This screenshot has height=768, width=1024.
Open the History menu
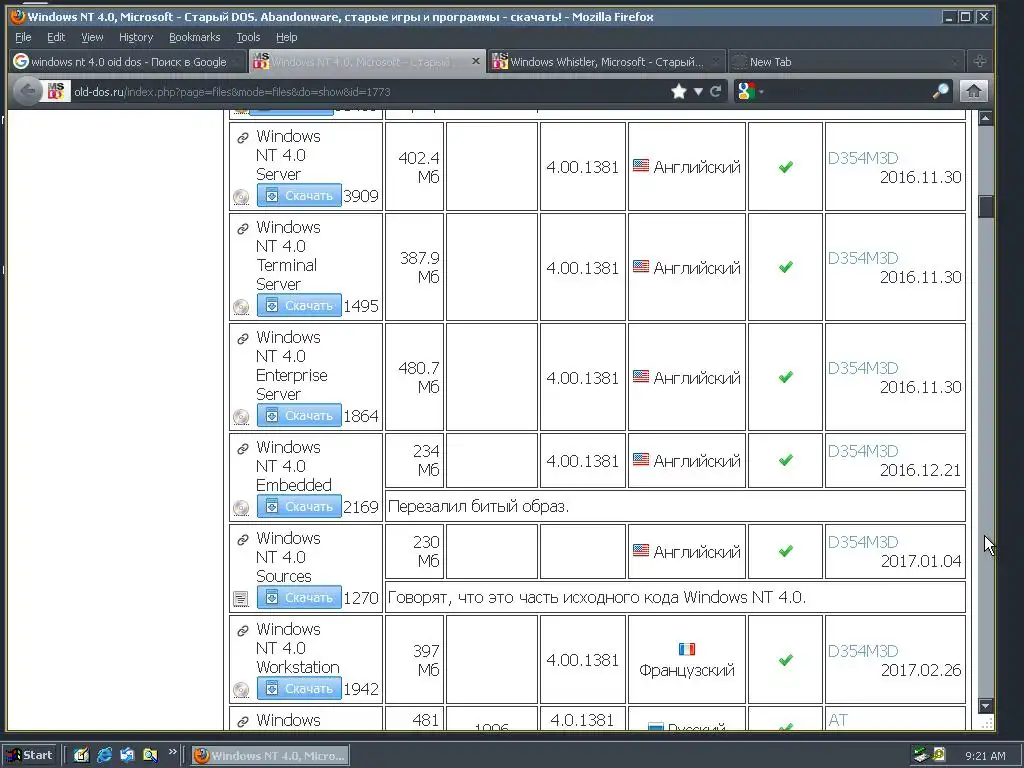coord(136,37)
